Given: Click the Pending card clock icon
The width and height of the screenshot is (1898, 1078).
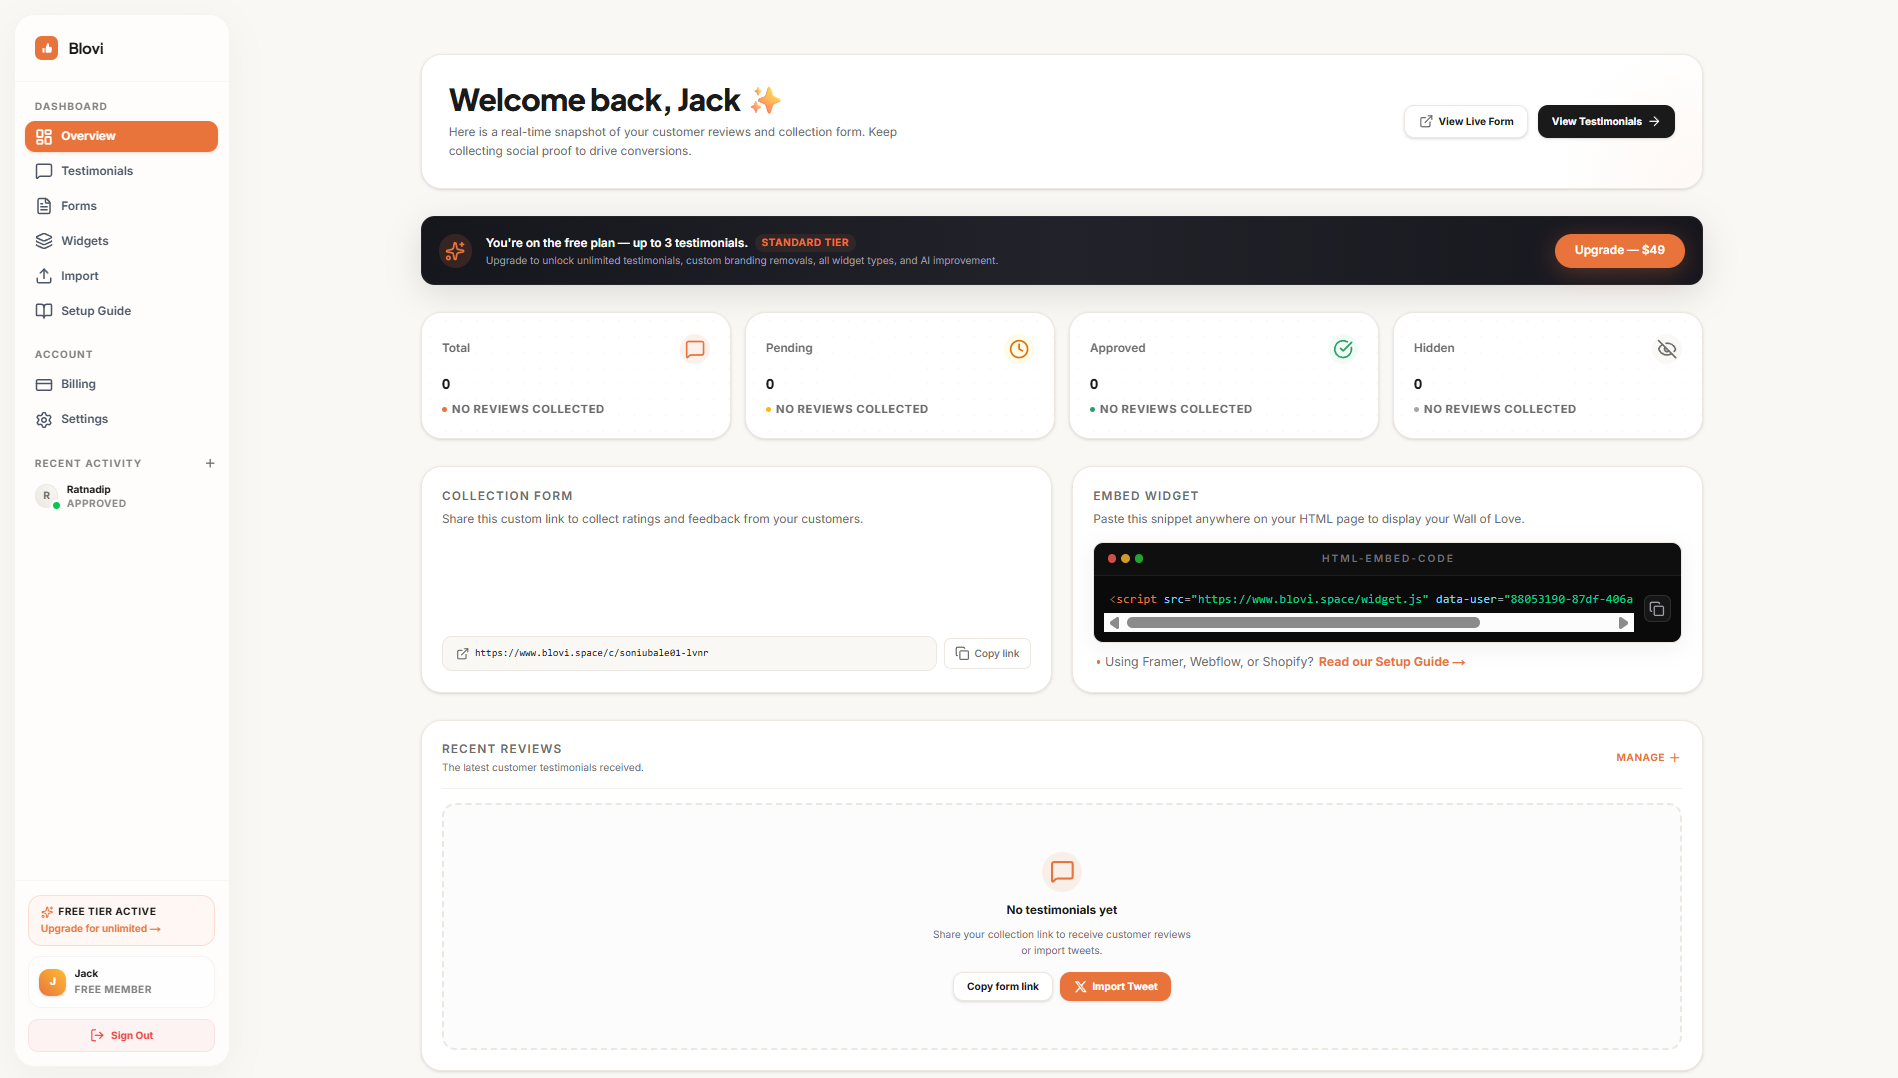Looking at the screenshot, I should tap(1019, 349).
